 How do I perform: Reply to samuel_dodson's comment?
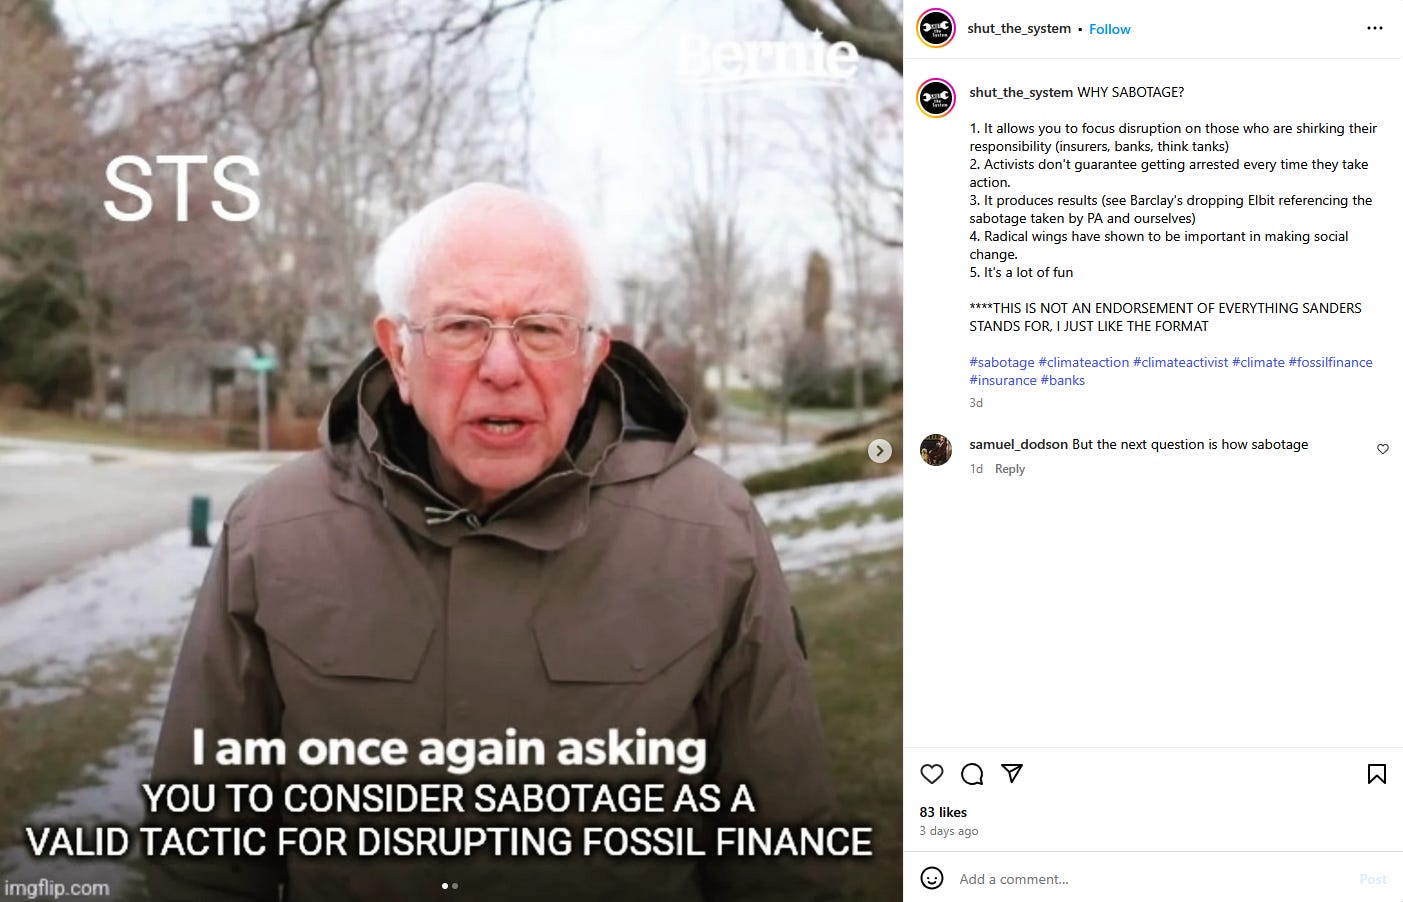click(1009, 469)
